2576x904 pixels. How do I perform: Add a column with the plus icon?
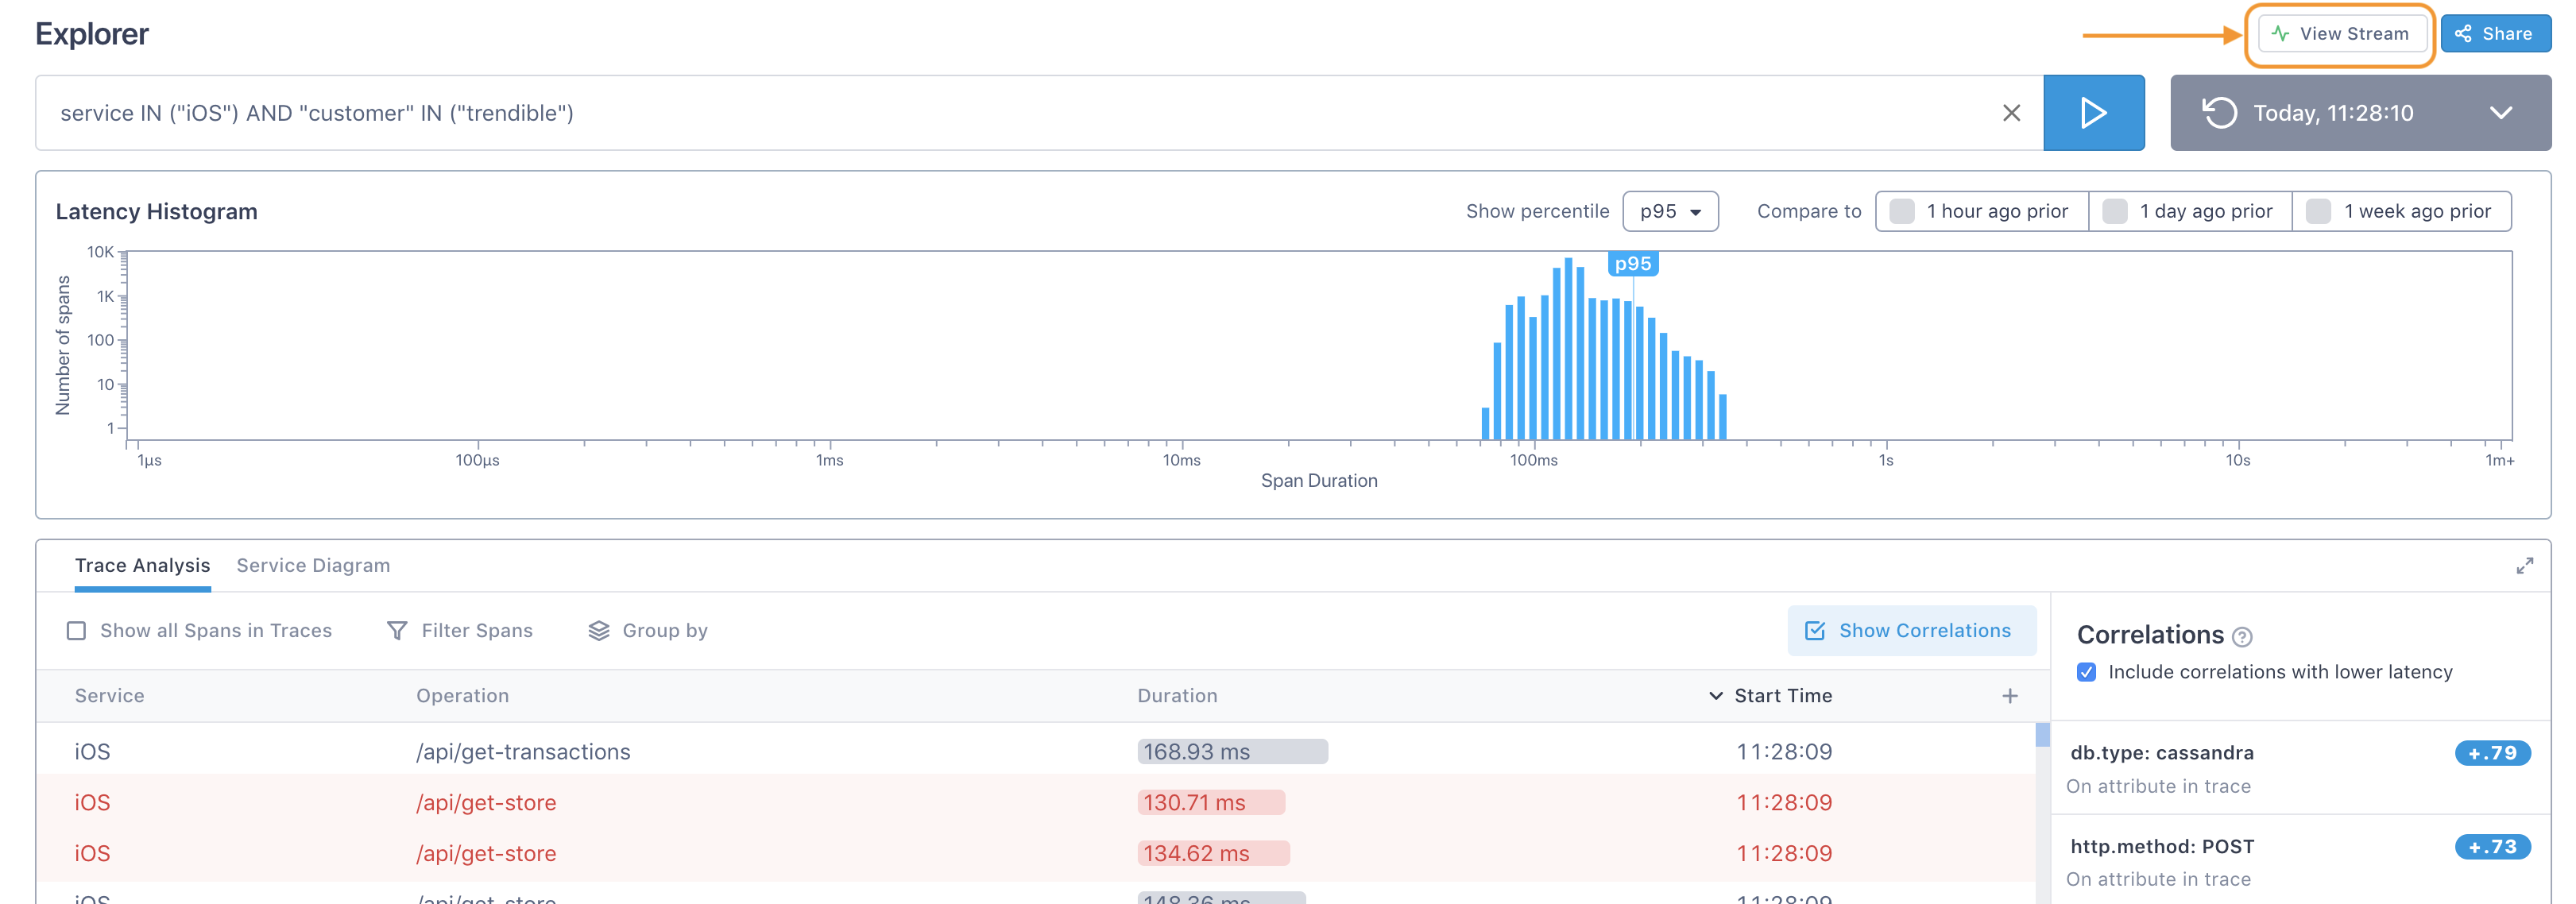2009,696
